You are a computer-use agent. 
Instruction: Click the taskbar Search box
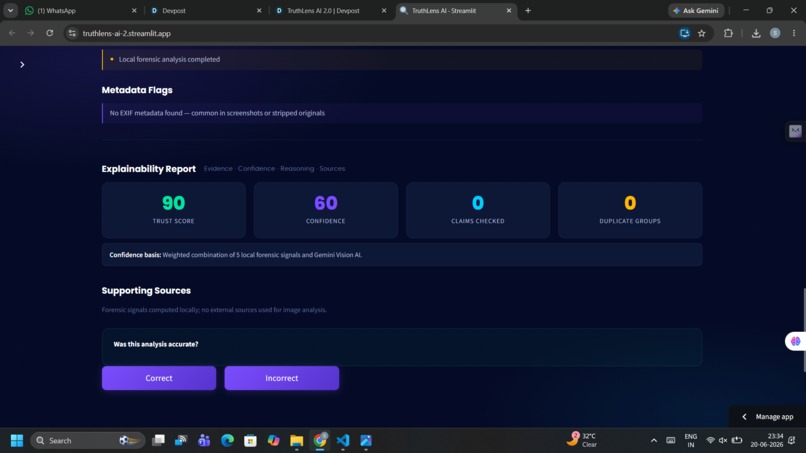[87, 441]
